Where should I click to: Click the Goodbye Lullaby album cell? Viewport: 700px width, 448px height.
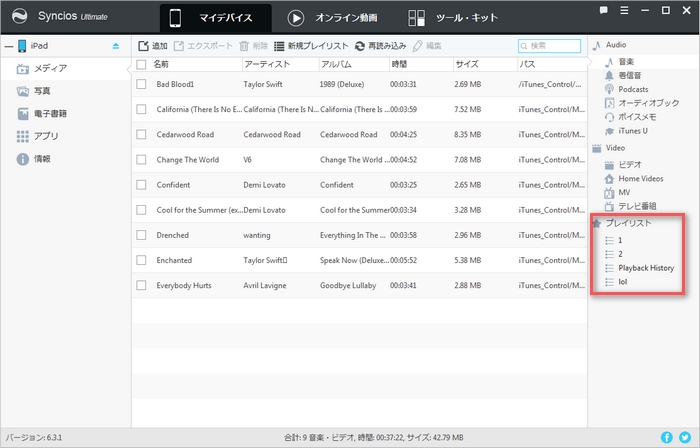(x=348, y=285)
